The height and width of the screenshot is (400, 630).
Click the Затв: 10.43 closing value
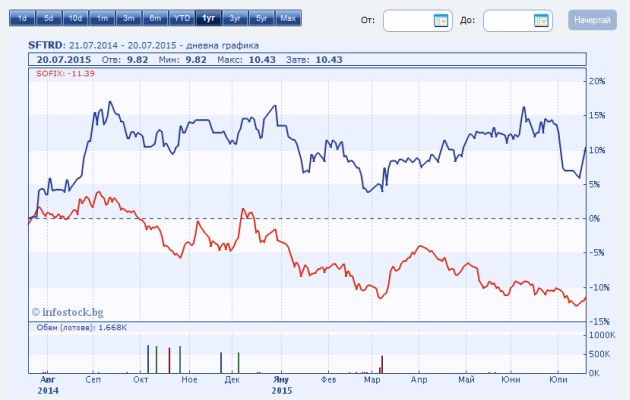pos(314,60)
